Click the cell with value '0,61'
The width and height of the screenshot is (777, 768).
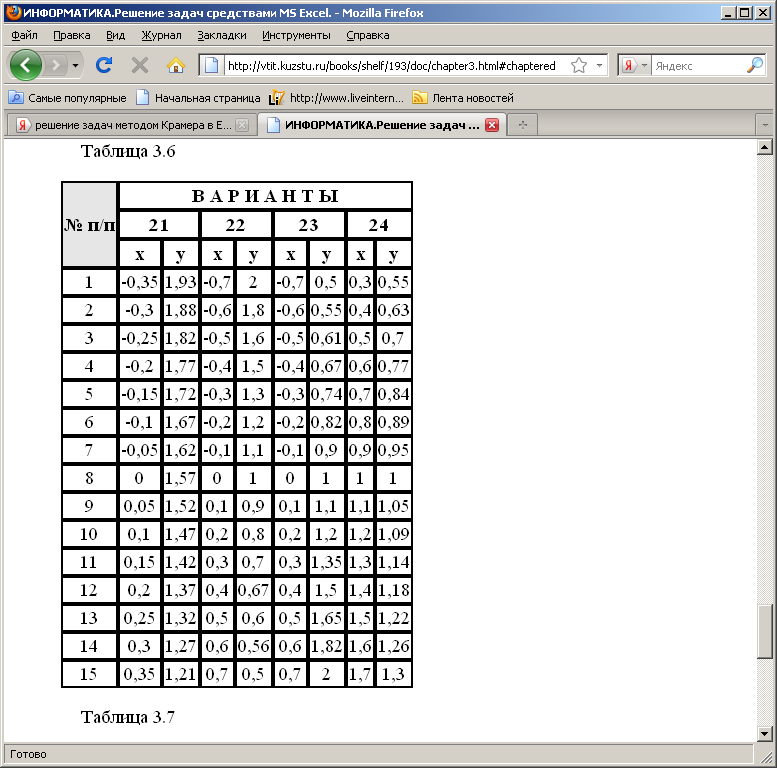tap(326, 338)
